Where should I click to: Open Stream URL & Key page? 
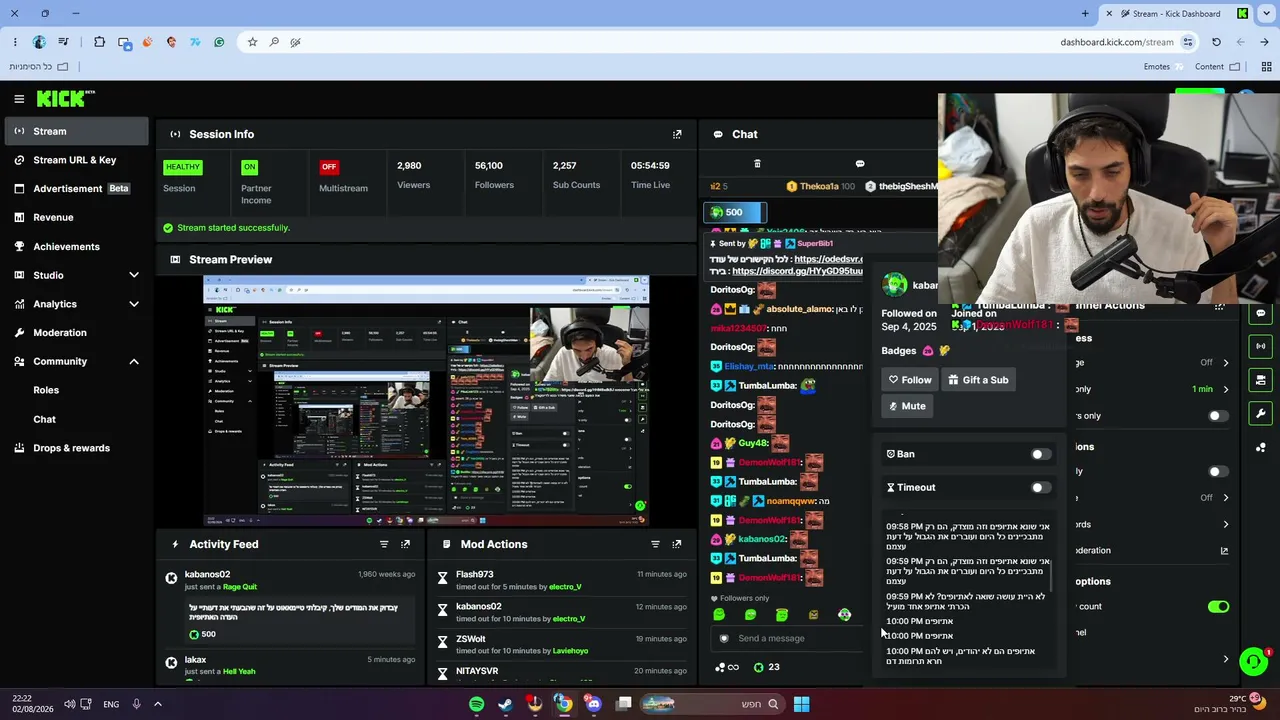click(x=76, y=160)
